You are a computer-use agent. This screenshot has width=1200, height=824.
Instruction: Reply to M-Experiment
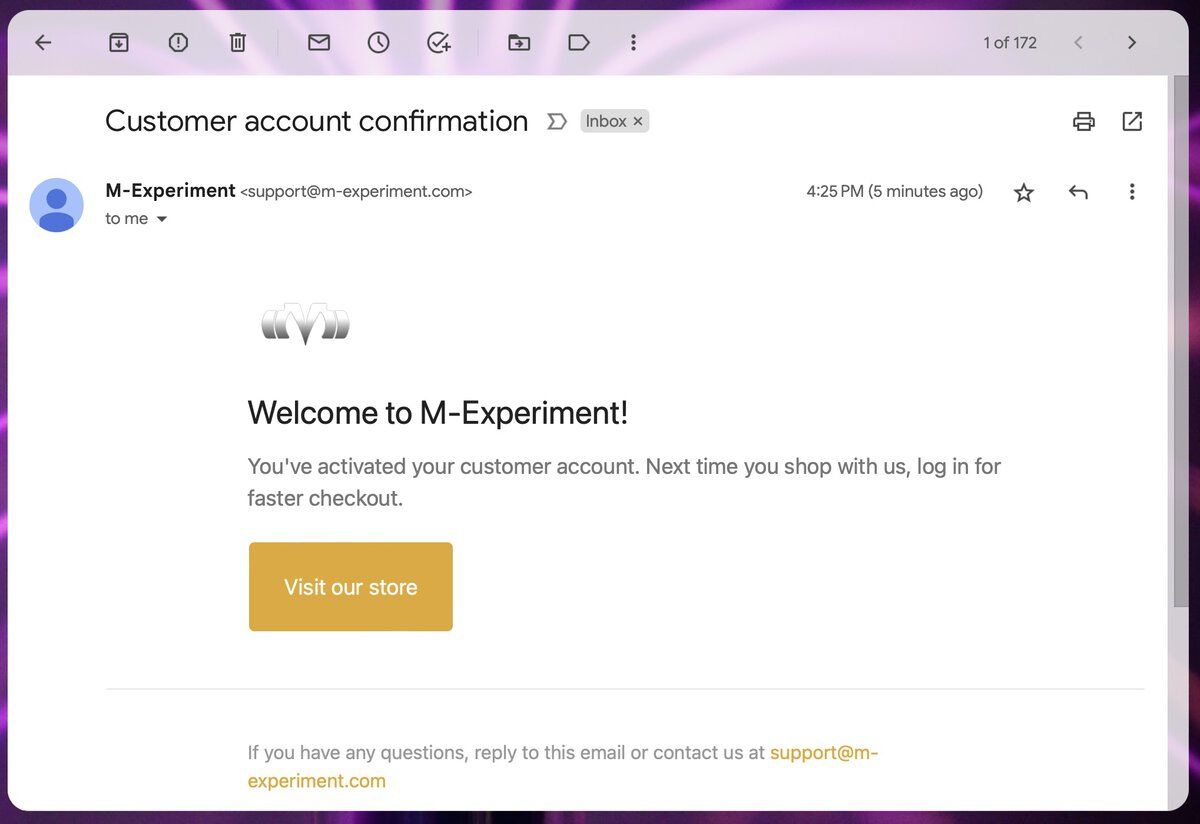click(1078, 191)
